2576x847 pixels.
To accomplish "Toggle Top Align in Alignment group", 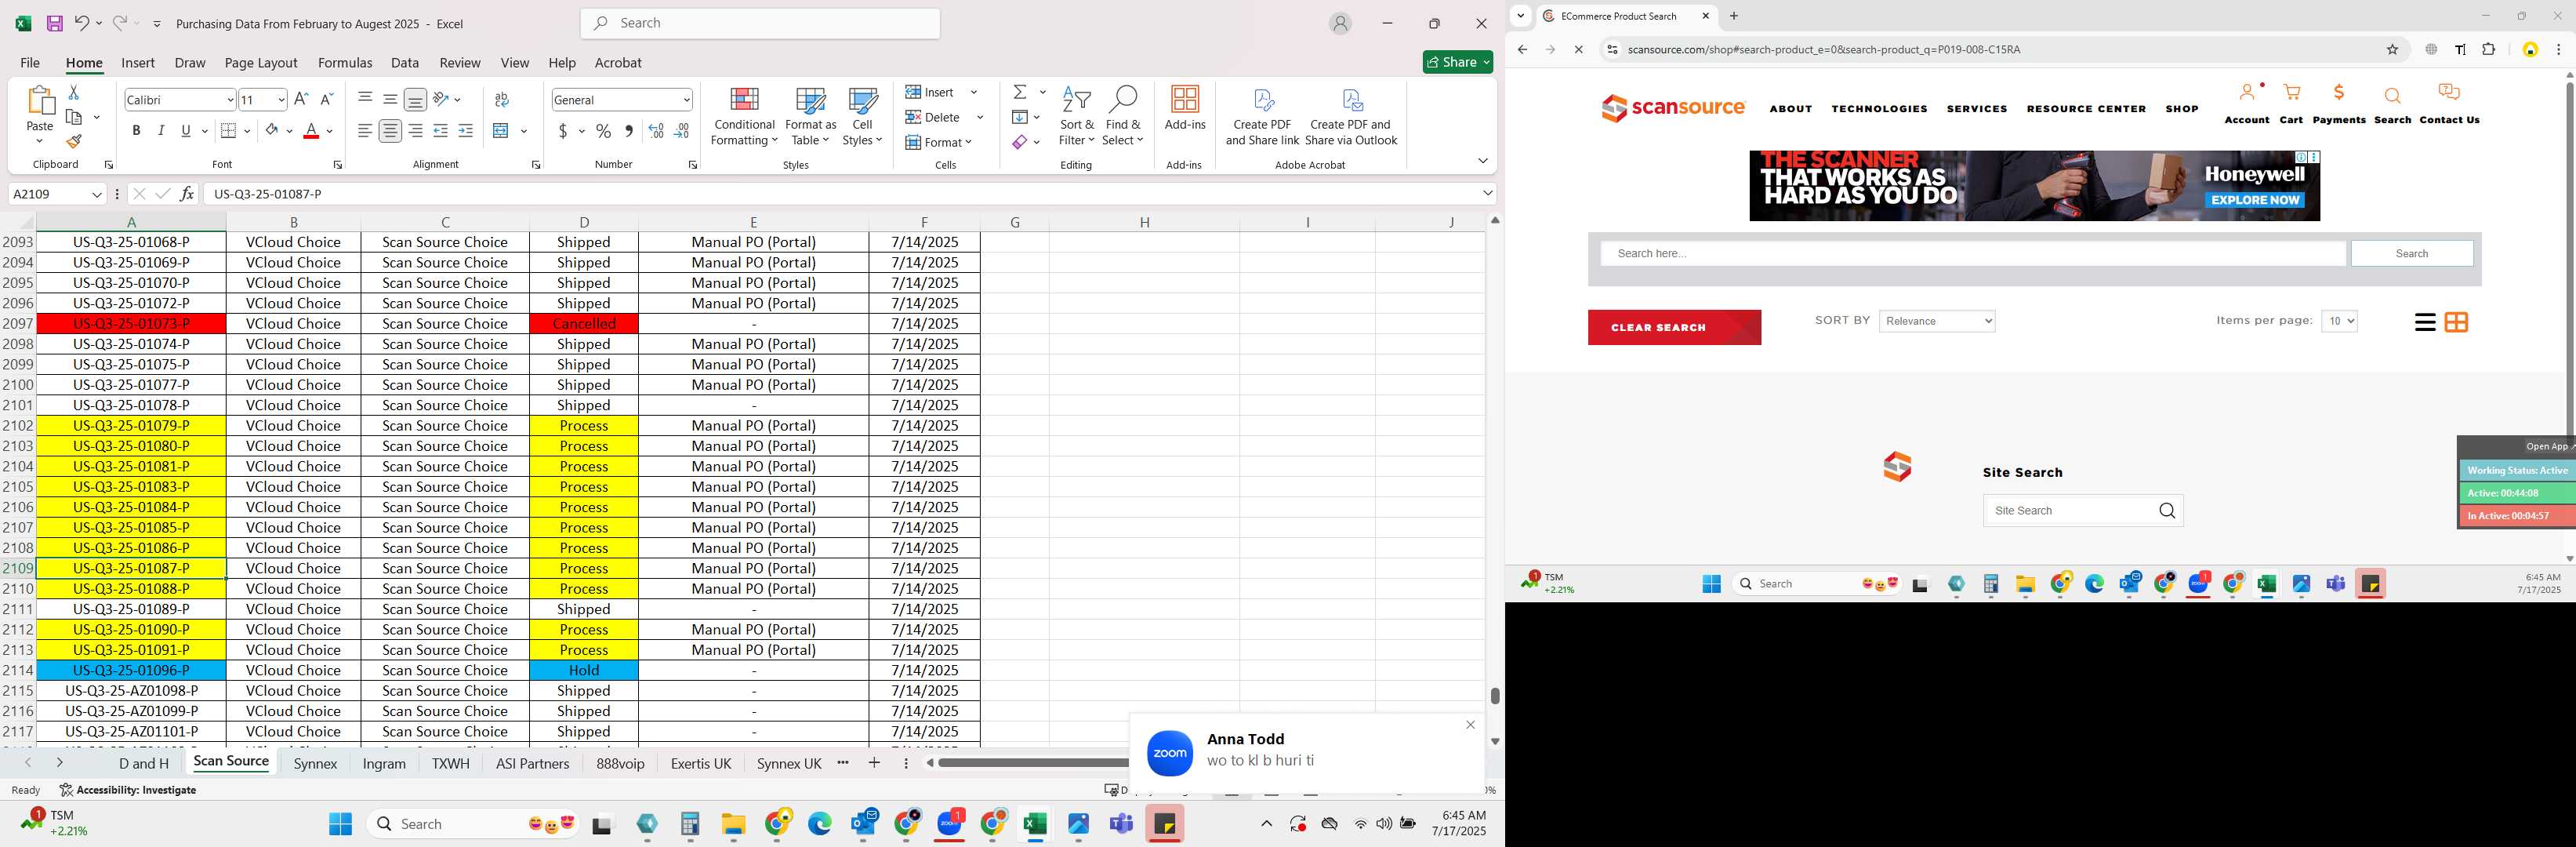I will [x=365, y=99].
